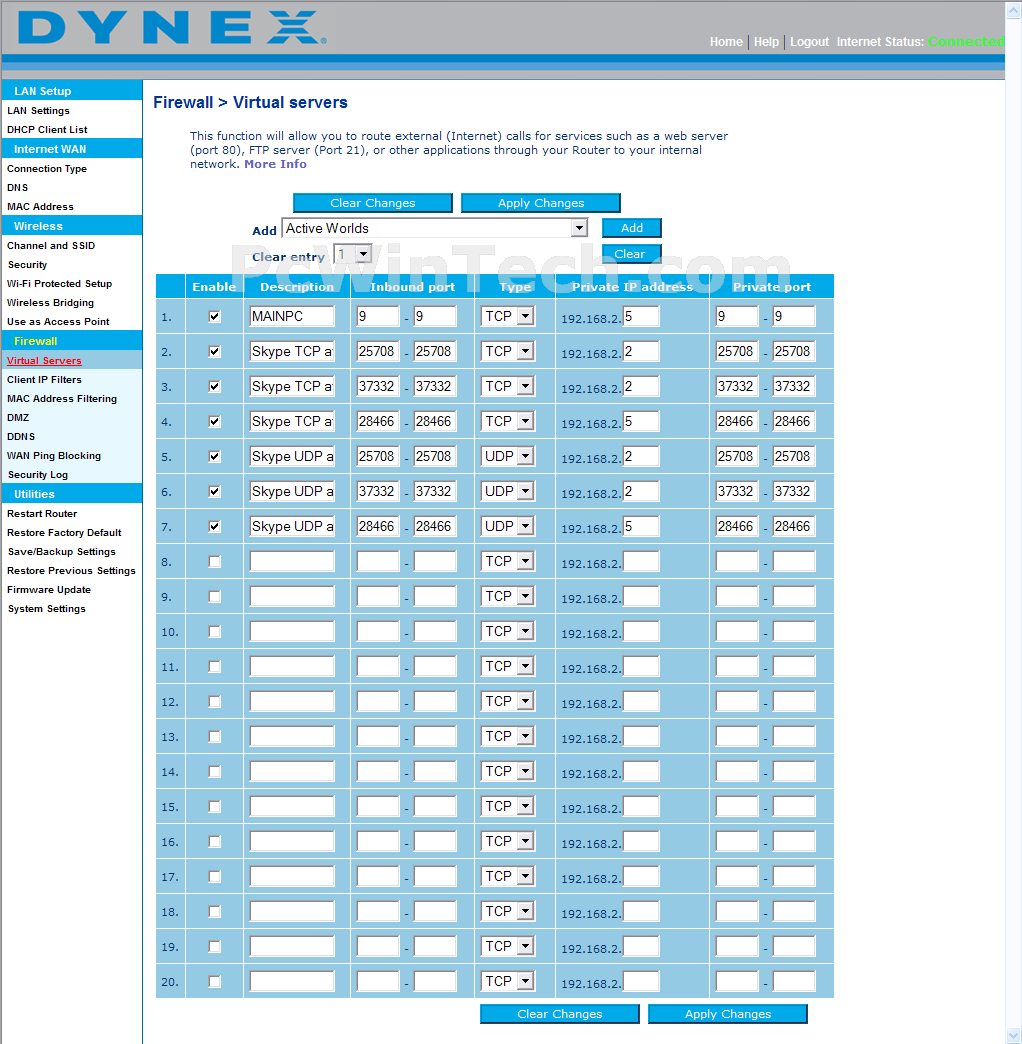The height and width of the screenshot is (1044, 1022).
Task: Click Logout in the header
Action: click(810, 42)
